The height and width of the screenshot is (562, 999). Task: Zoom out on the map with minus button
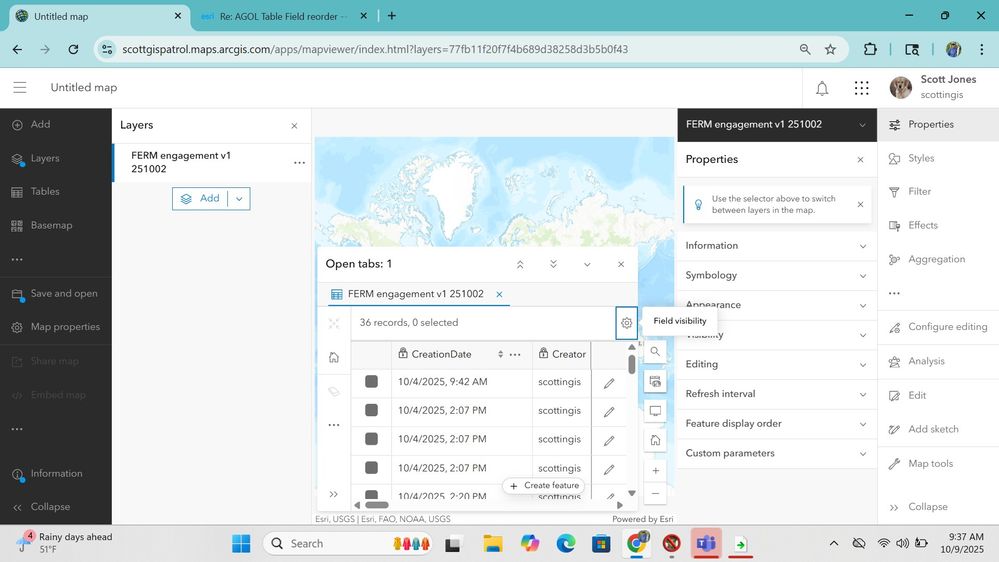click(655, 493)
